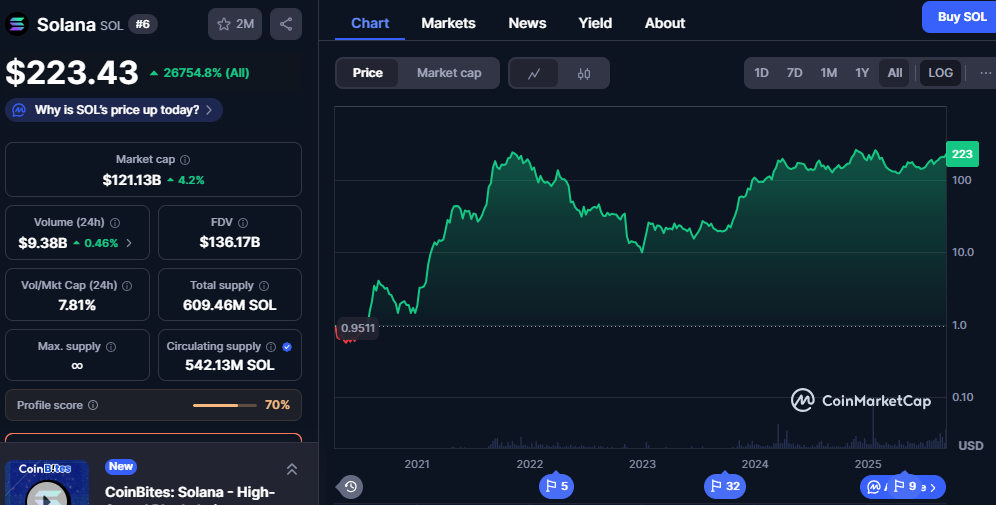The image size is (996, 505).
Task: Click verified checkmark beside Circulating supply
Action: [x=287, y=347]
